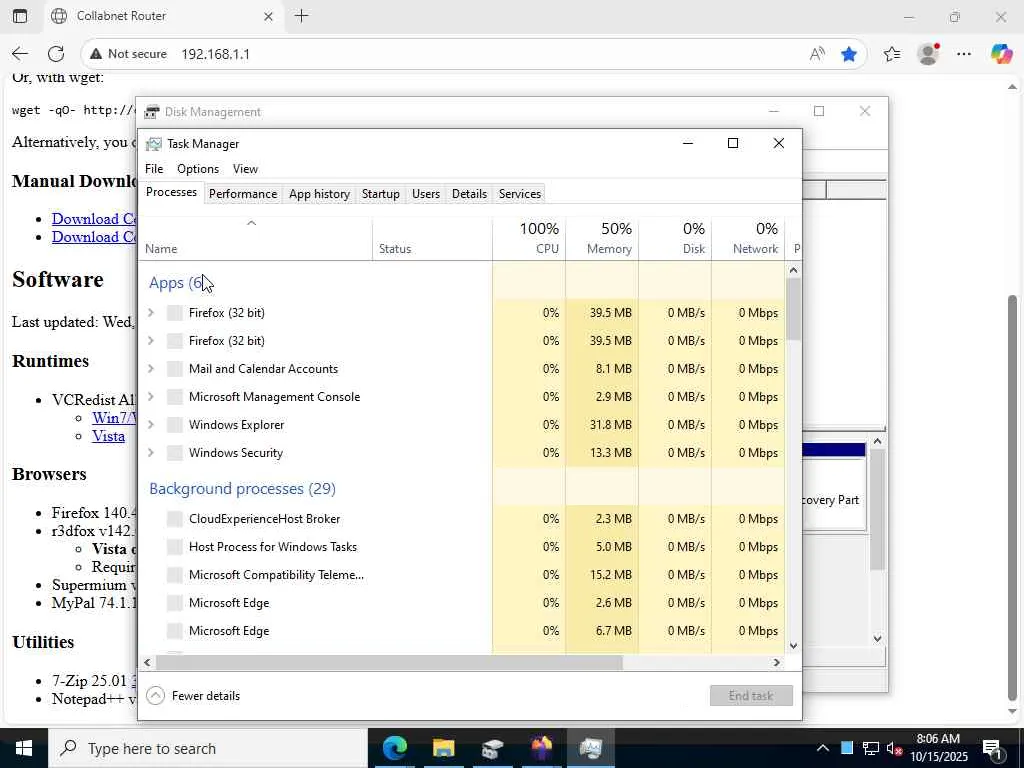
Task: Collapse view with Fewer details chevron
Action: point(155,696)
